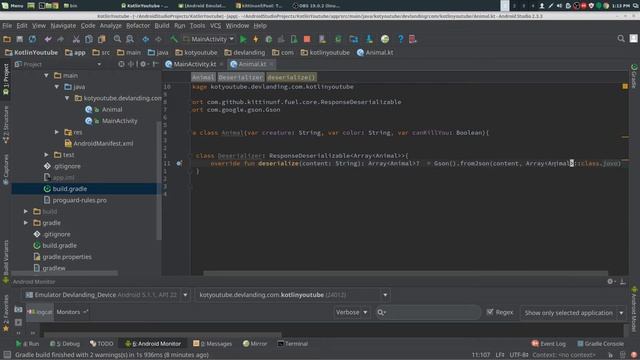
Task: Click the Sync Project with Gradle icon
Action: pyautogui.click(x=338, y=39)
